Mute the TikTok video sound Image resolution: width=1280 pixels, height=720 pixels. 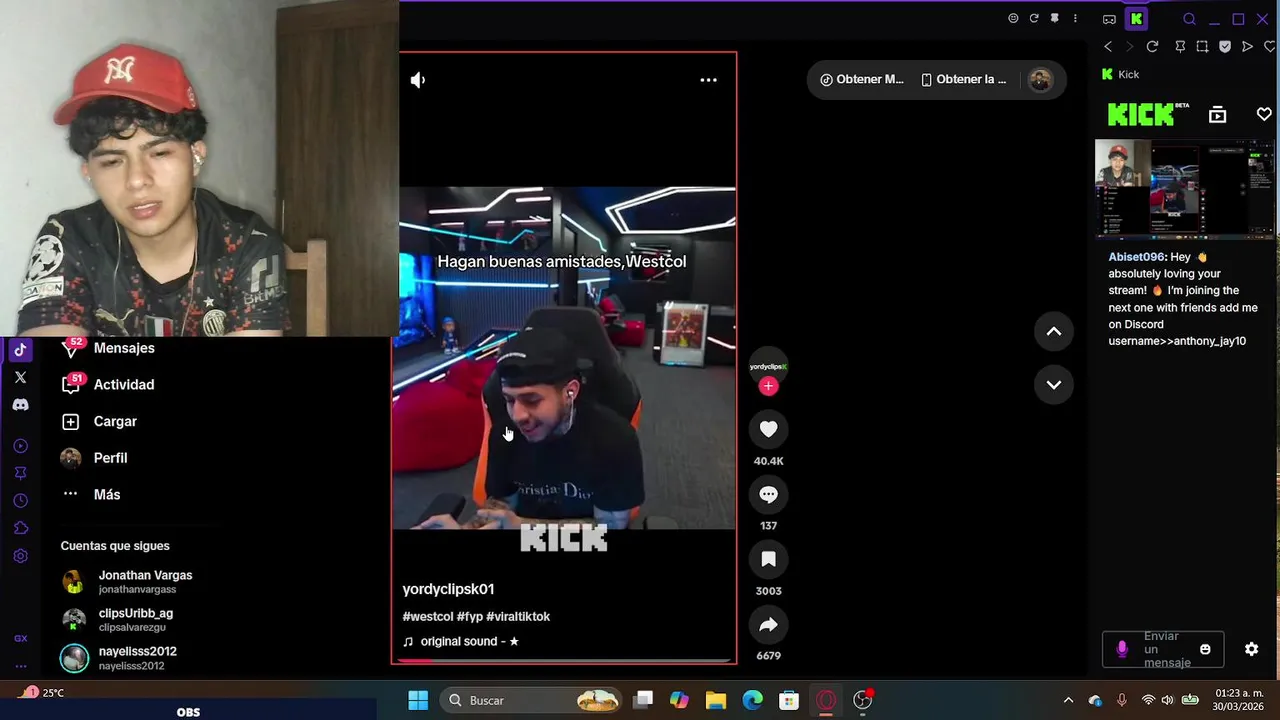tap(418, 80)
